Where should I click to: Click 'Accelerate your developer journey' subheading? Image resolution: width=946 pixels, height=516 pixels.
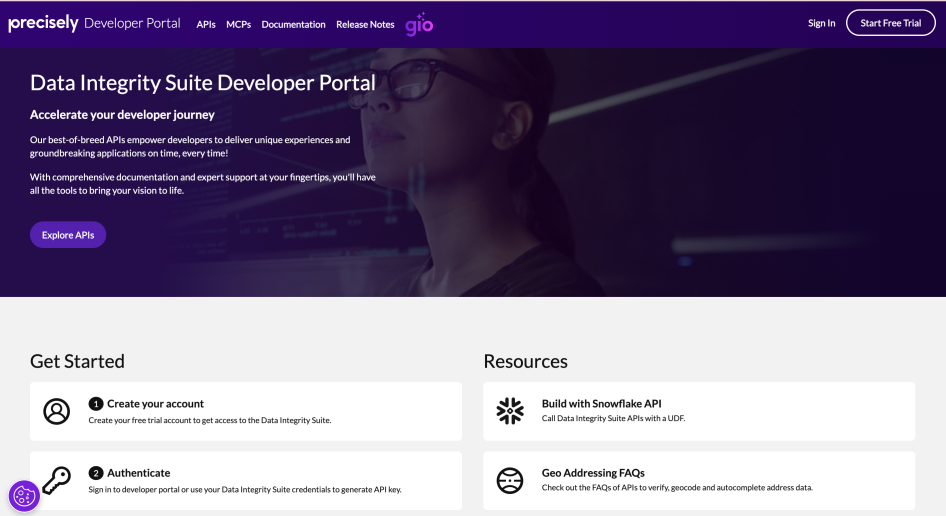pyautogui.click(x=122, y=115)
